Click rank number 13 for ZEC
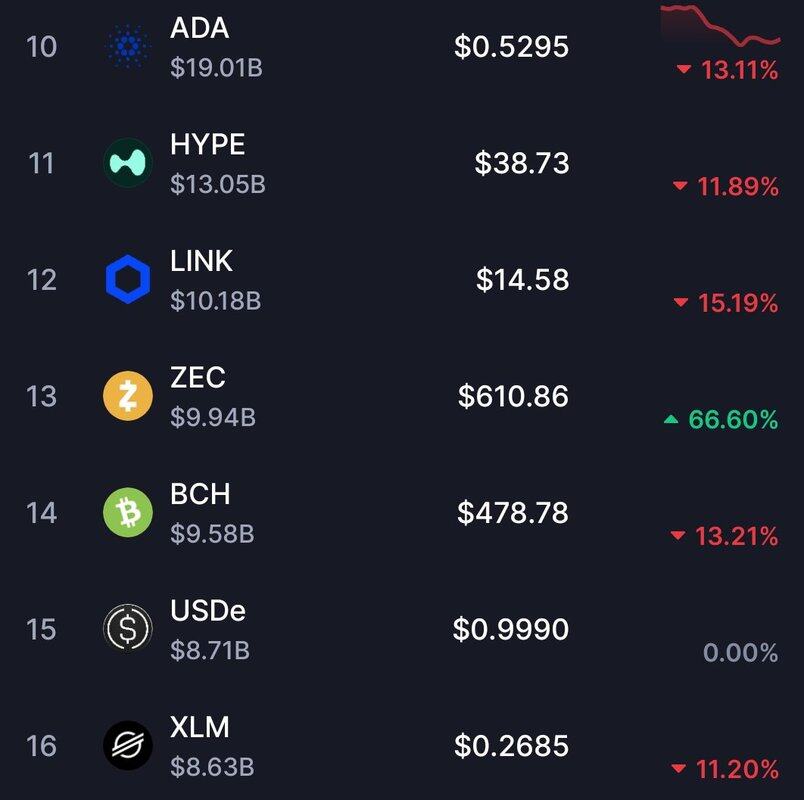The width and height of the screenshot is (804, 800). pyautogui.click(x=41, y=396)
